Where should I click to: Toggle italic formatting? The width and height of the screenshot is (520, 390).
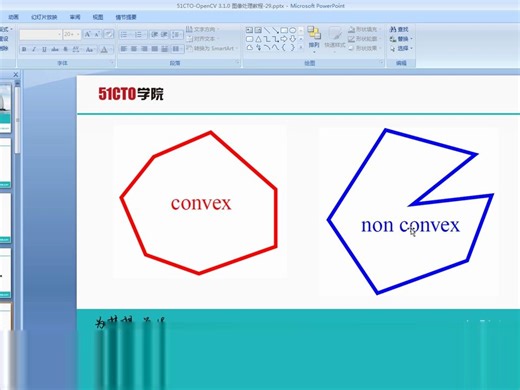click(x=34, y=50)
